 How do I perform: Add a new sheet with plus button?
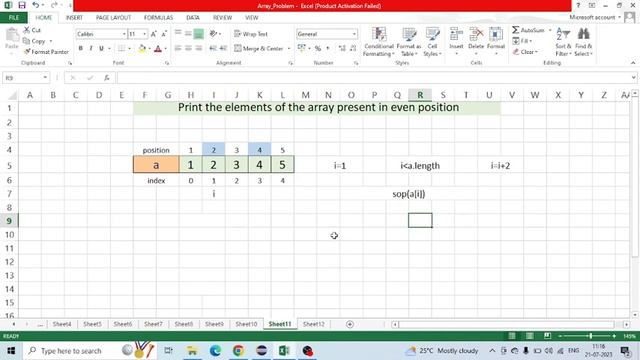(x=350, y=324)
